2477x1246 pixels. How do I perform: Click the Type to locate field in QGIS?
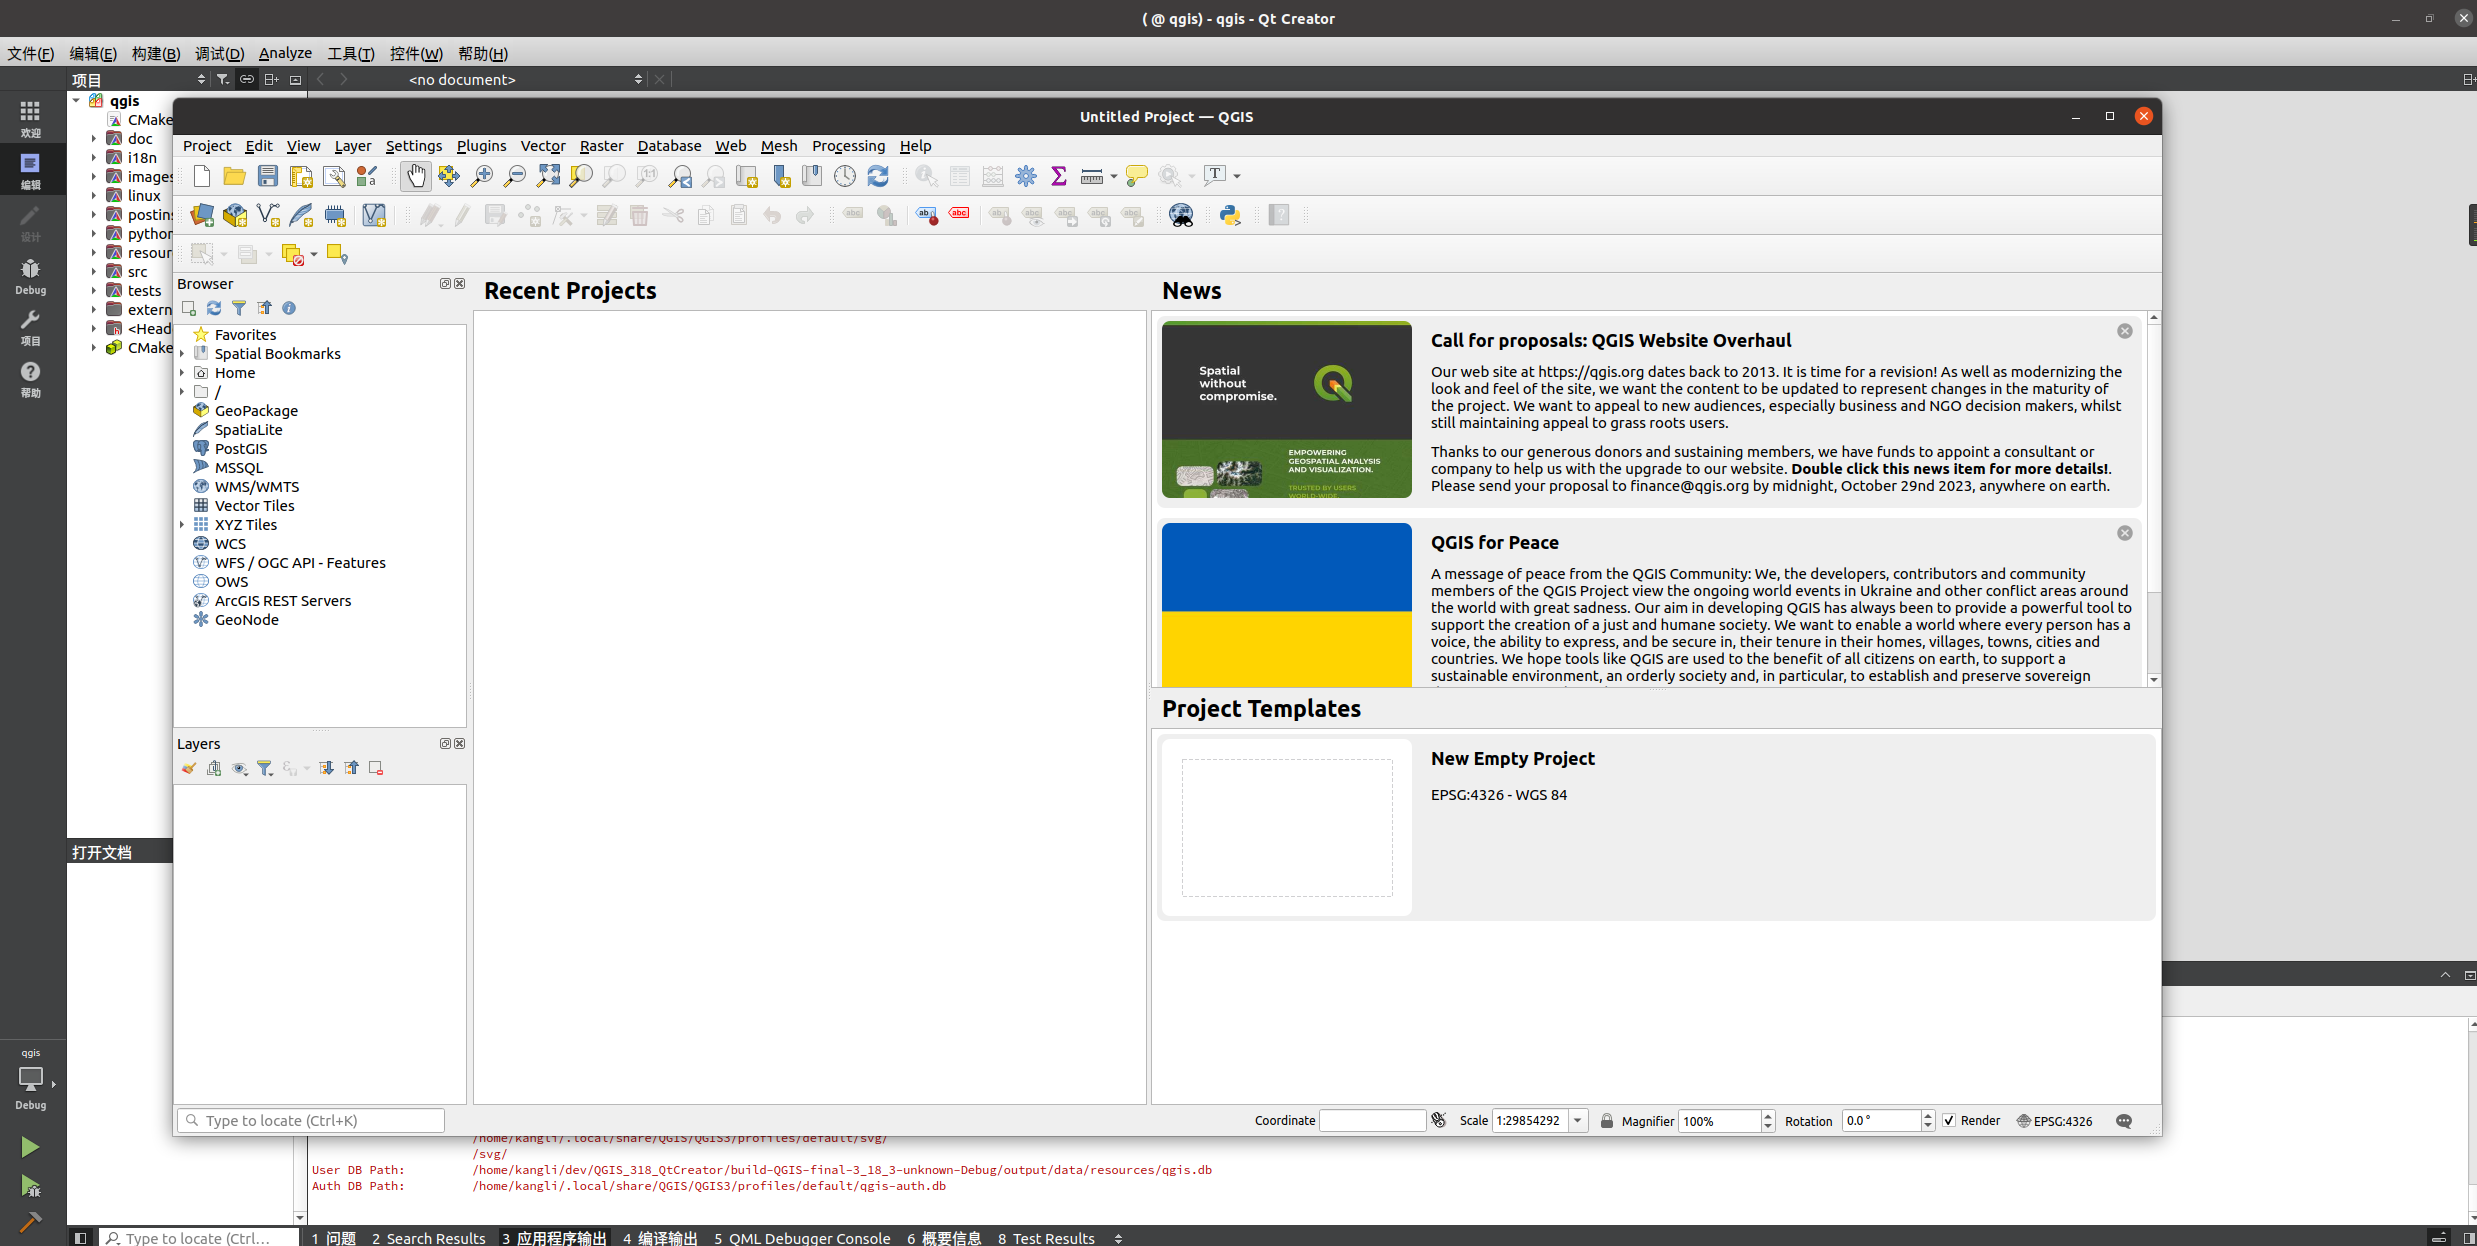tap(311, 1120)
